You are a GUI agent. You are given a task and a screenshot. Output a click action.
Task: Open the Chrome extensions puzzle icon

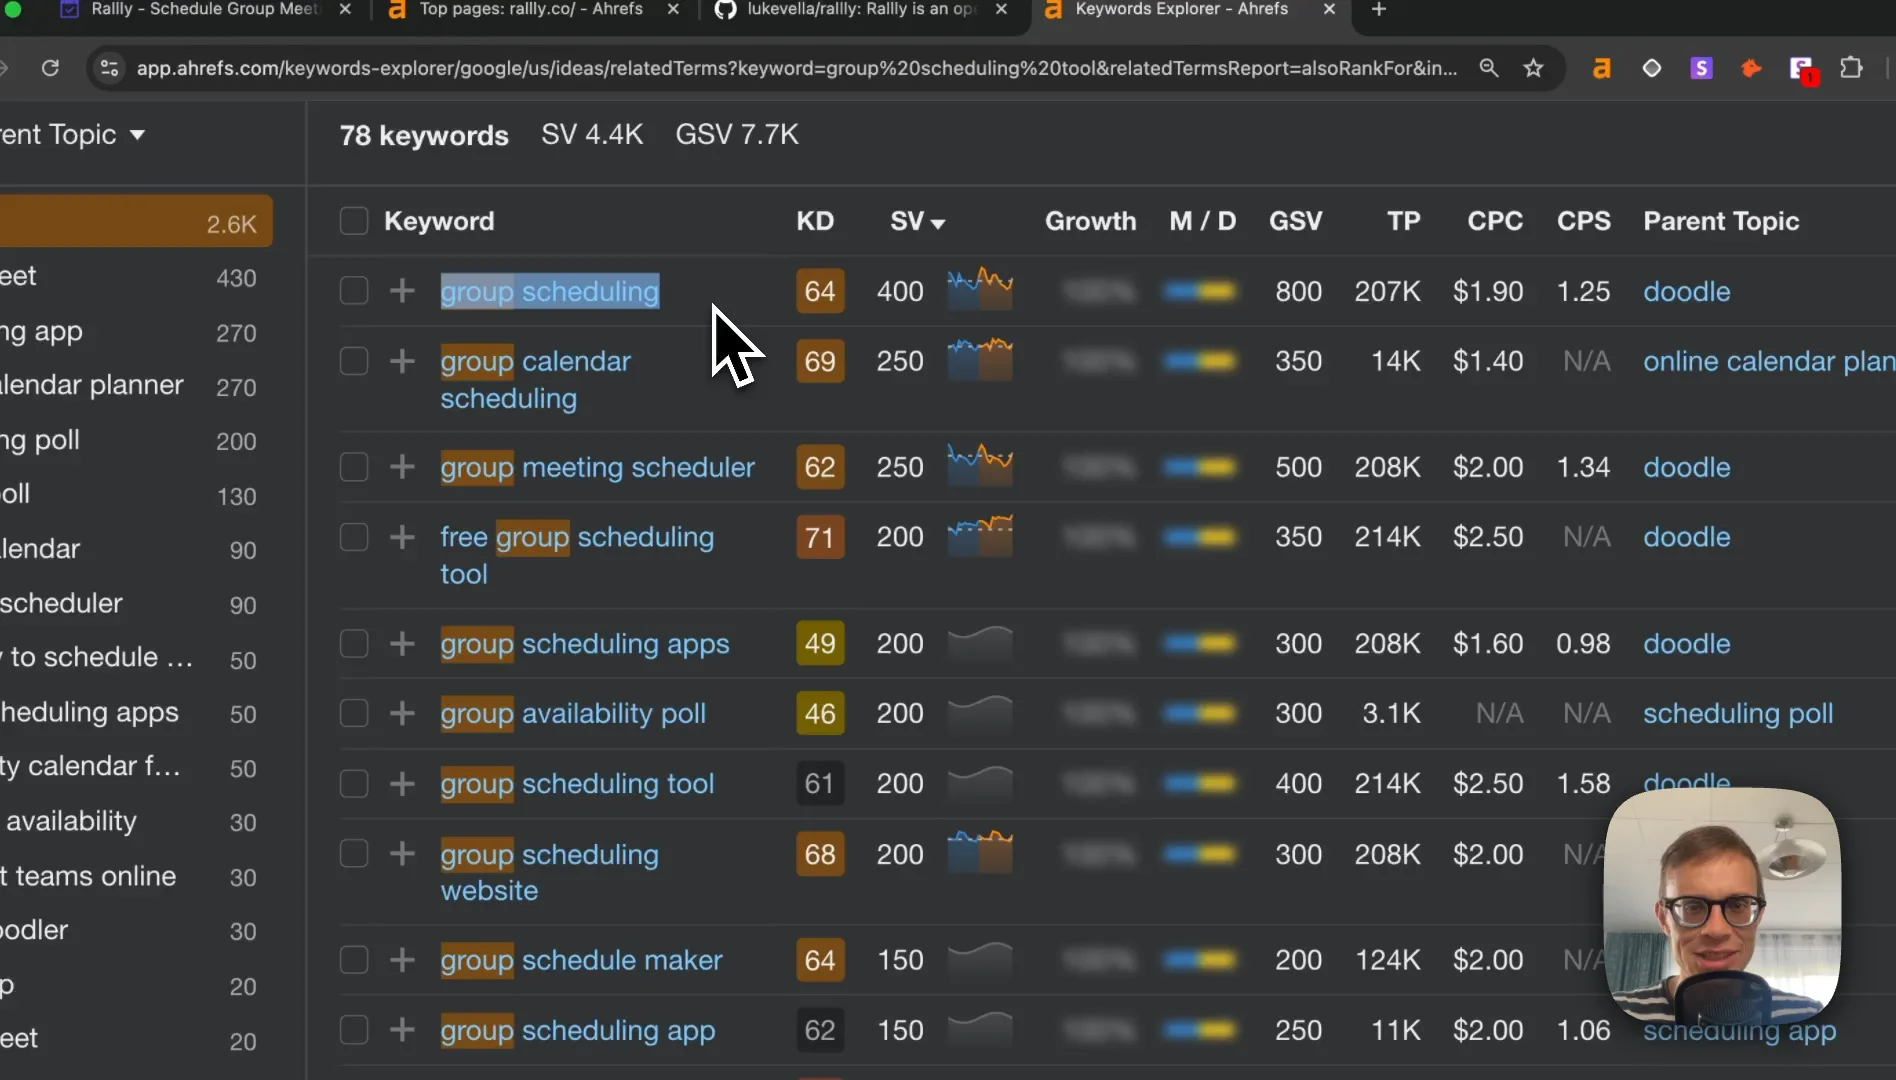(x=1851, y=68)
